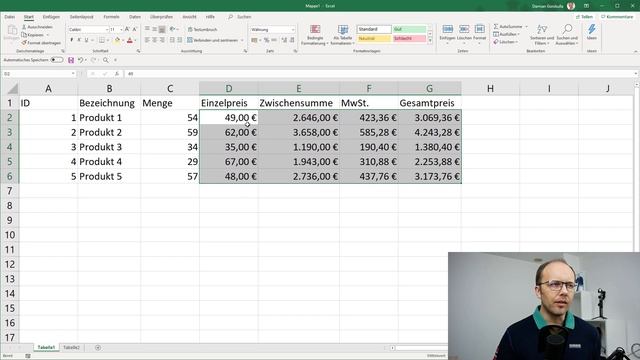The height and width of the screenshot is (360, 640).
Task: Apply the yellow fill color bucket
Action: click(117, 40)
